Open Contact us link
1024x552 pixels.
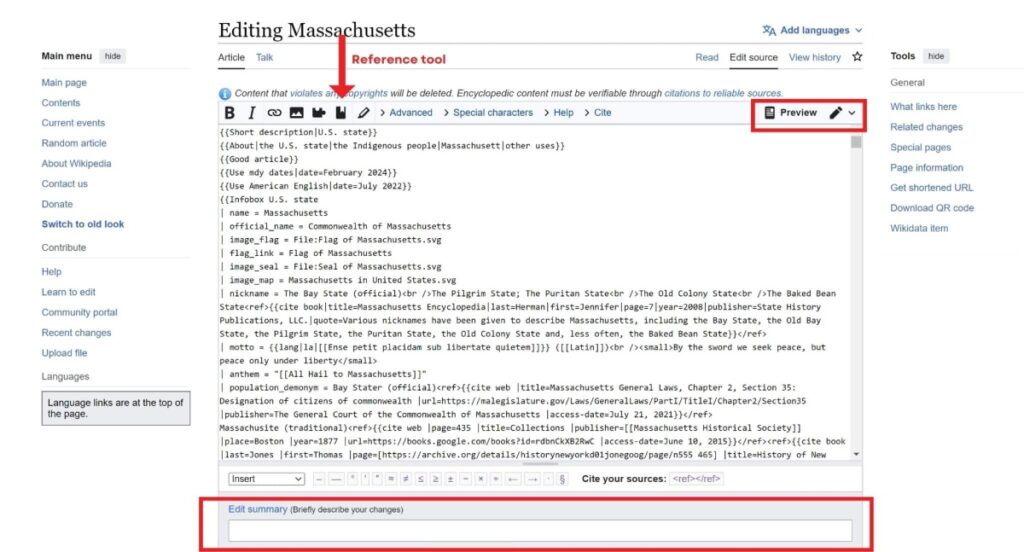click(x=65, y=184)
